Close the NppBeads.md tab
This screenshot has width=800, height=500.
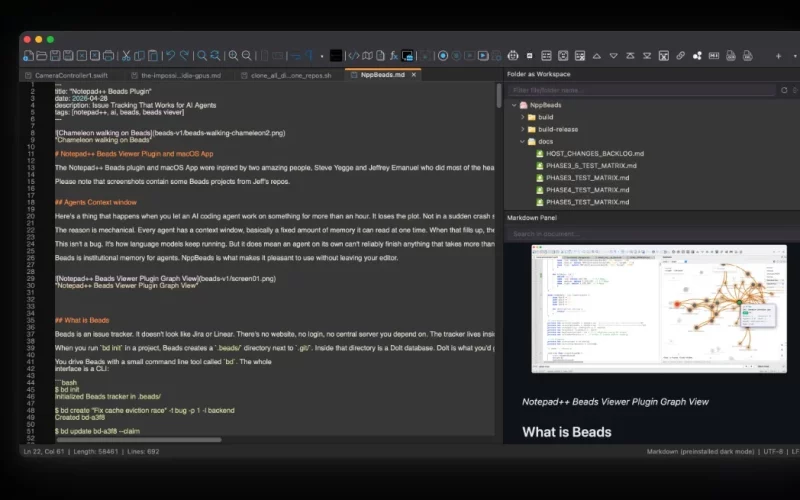[x=414, y=75]
